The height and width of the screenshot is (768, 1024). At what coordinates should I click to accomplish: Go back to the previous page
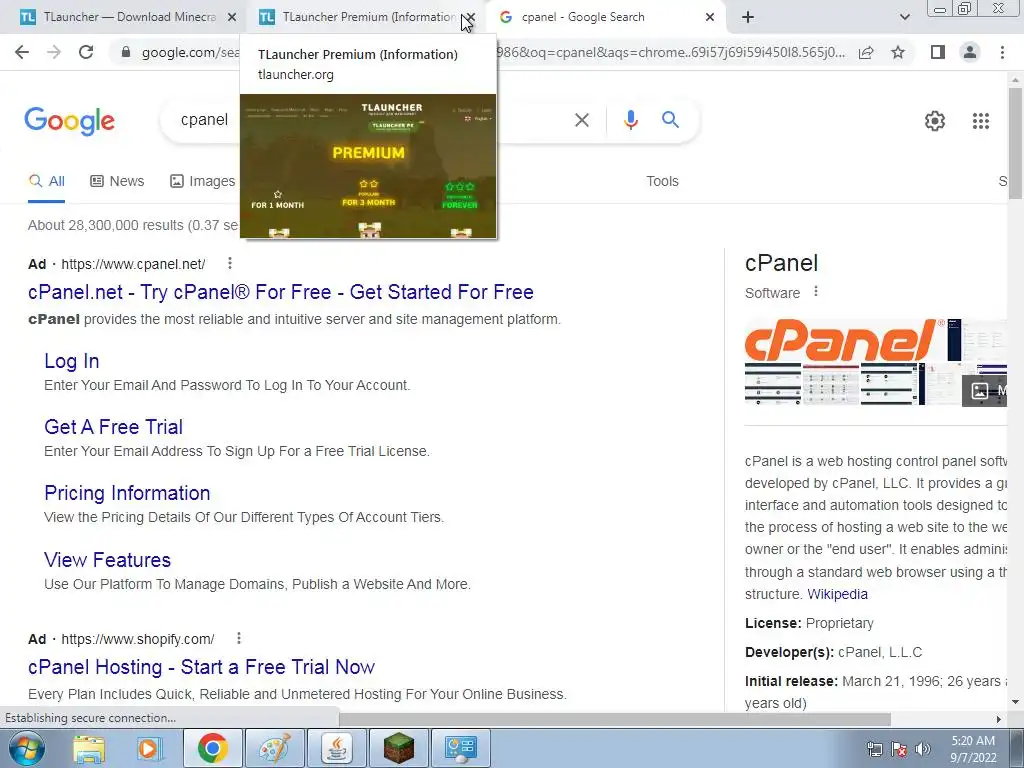[22, 52]
